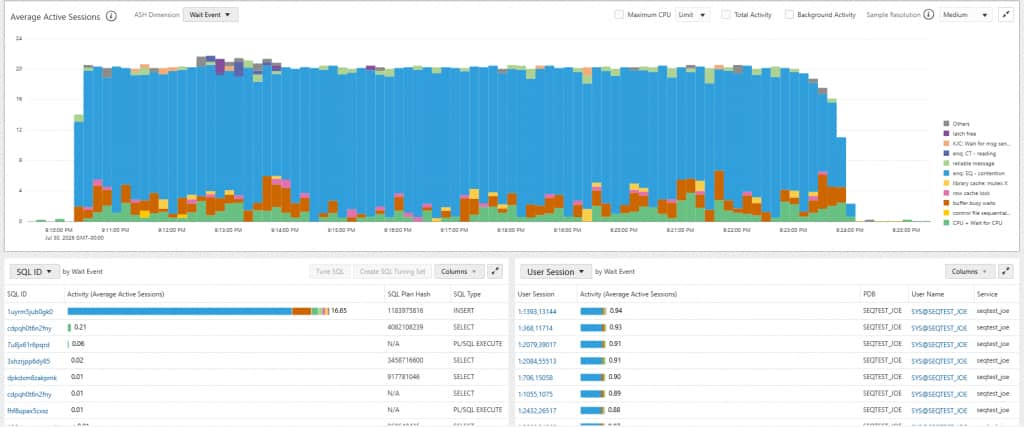1024x427 pixels.
Task: Open the Wait Event ASH Dimension dropdown
Action: click(210, 14)
